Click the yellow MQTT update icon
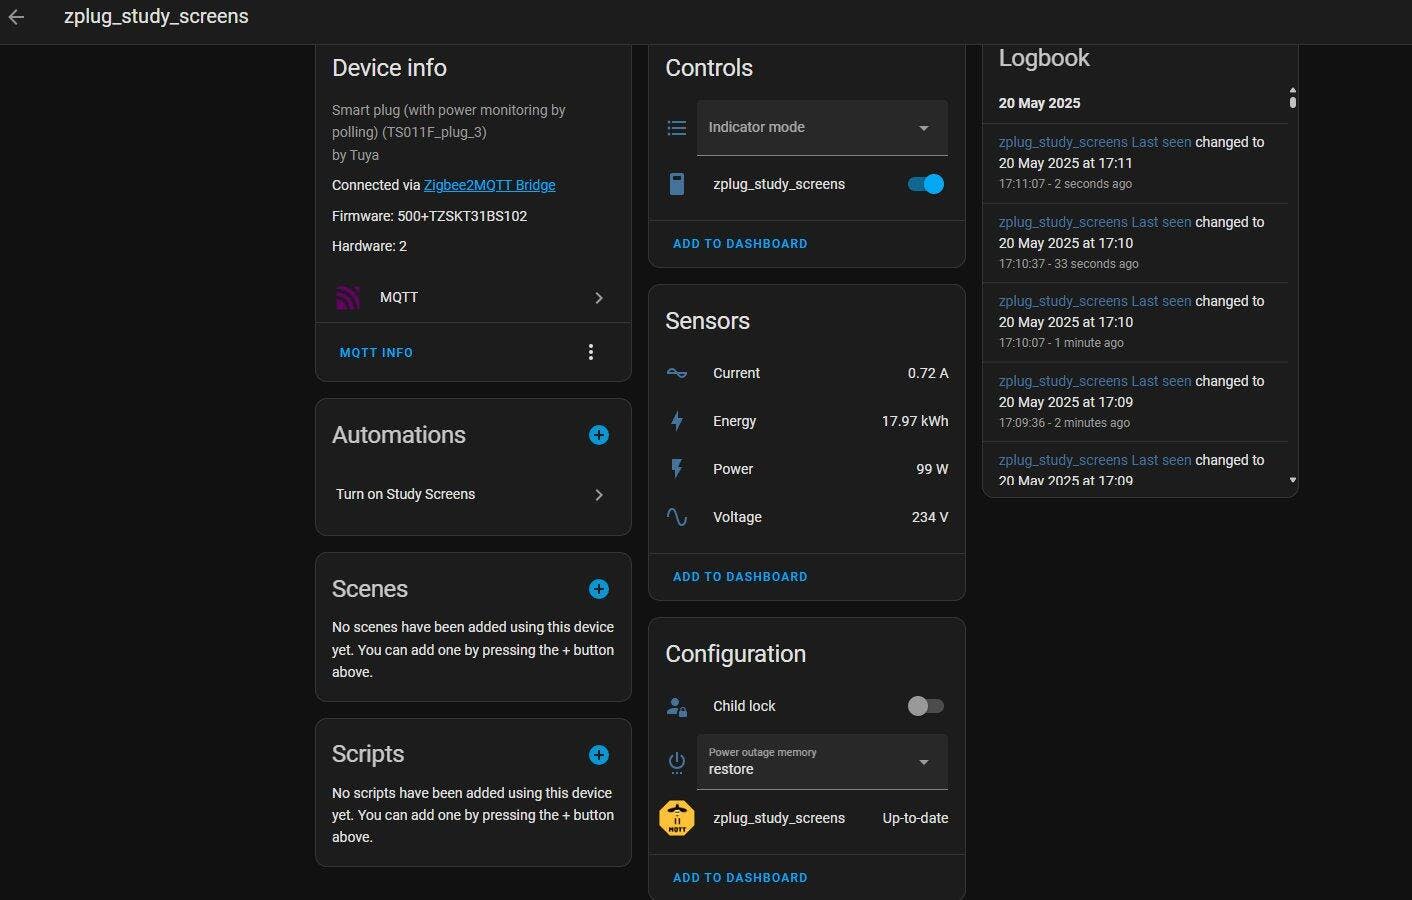 (677, 818)
